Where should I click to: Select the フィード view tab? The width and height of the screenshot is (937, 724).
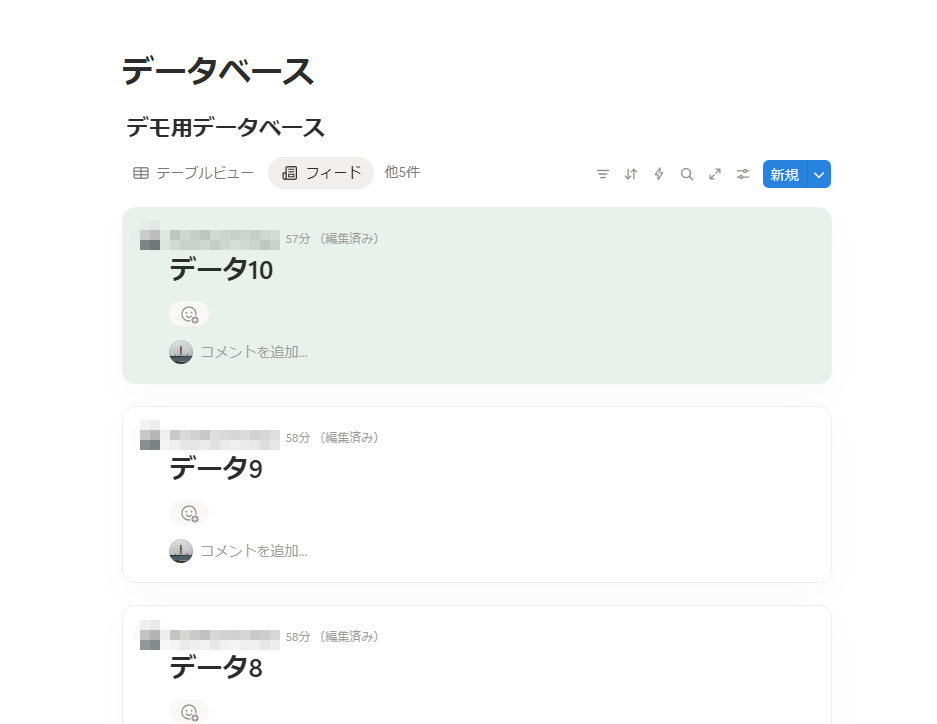click(321, 173)
